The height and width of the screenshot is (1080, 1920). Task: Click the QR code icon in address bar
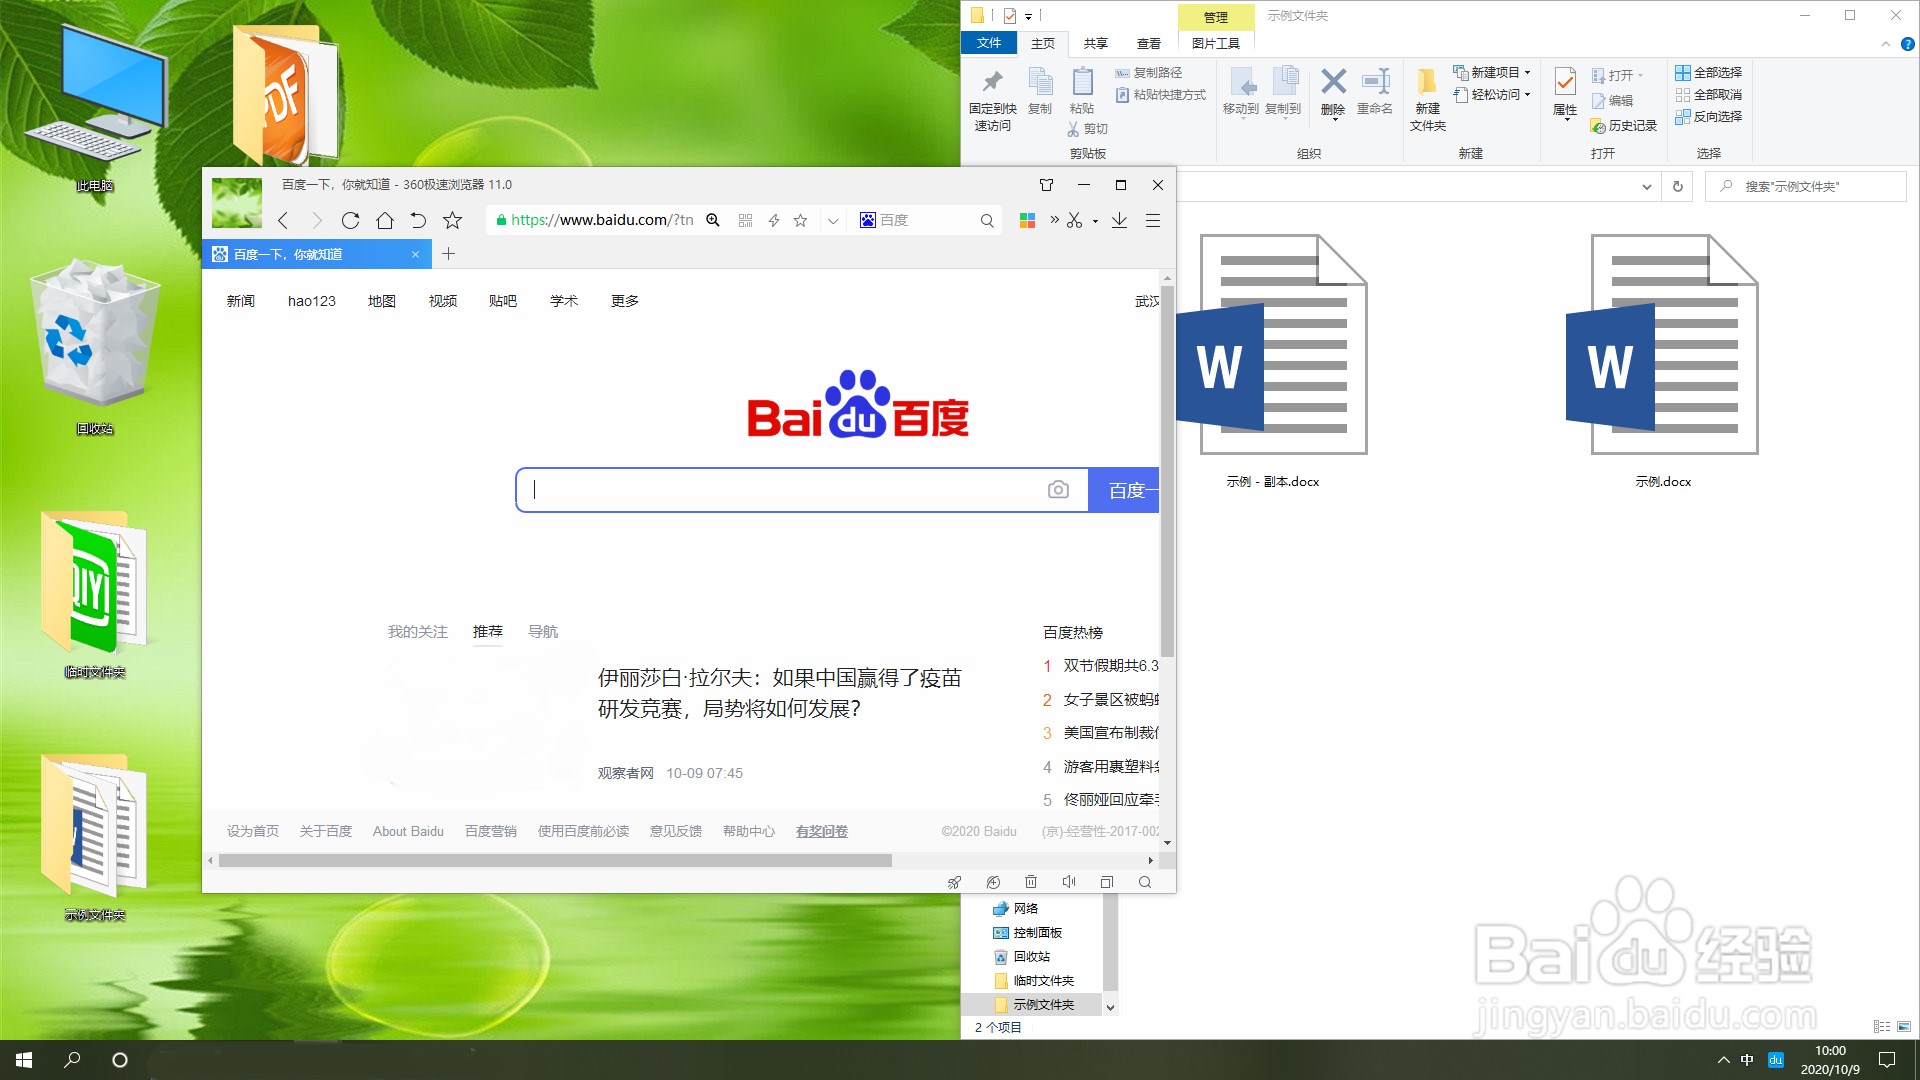coord(745,220)
